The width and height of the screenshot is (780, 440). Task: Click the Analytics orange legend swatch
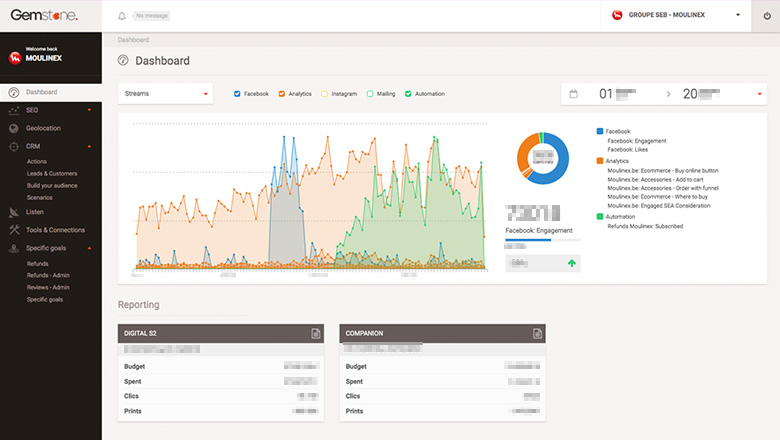[x=600, y=161]
